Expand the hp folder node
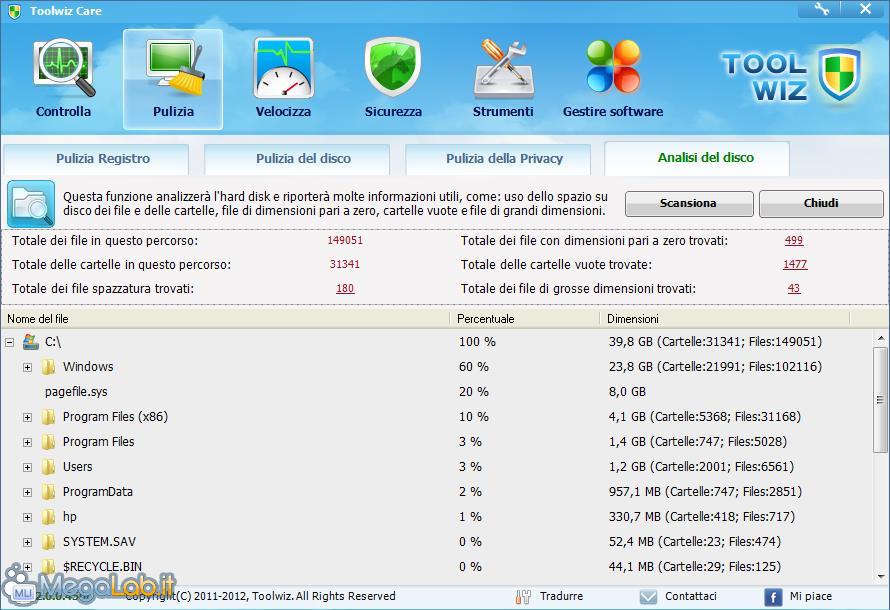 (27, 517)
